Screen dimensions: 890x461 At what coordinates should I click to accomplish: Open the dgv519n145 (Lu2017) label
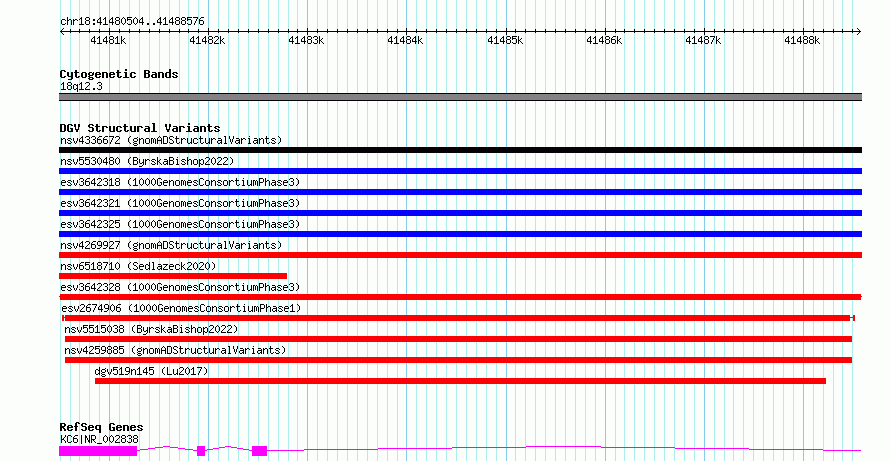click(x=152, y=371)
